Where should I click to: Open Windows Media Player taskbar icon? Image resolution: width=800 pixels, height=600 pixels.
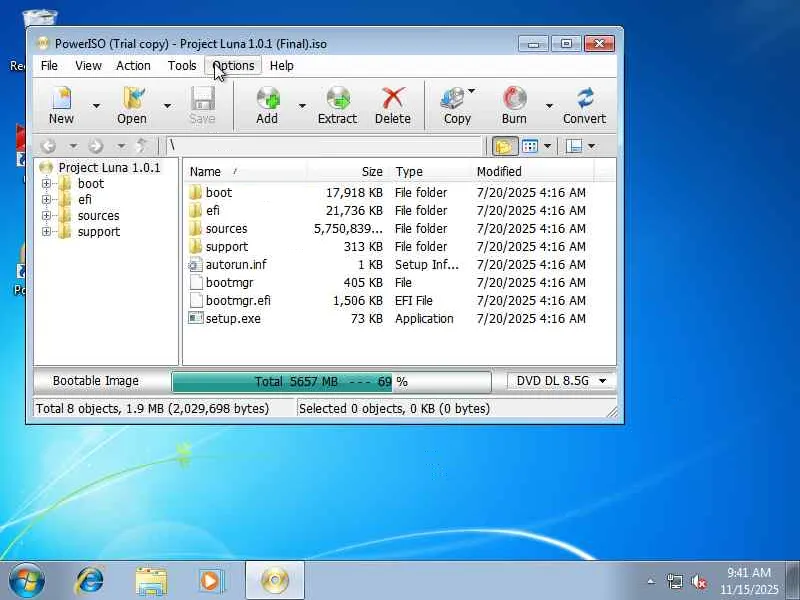click(212, 581)
